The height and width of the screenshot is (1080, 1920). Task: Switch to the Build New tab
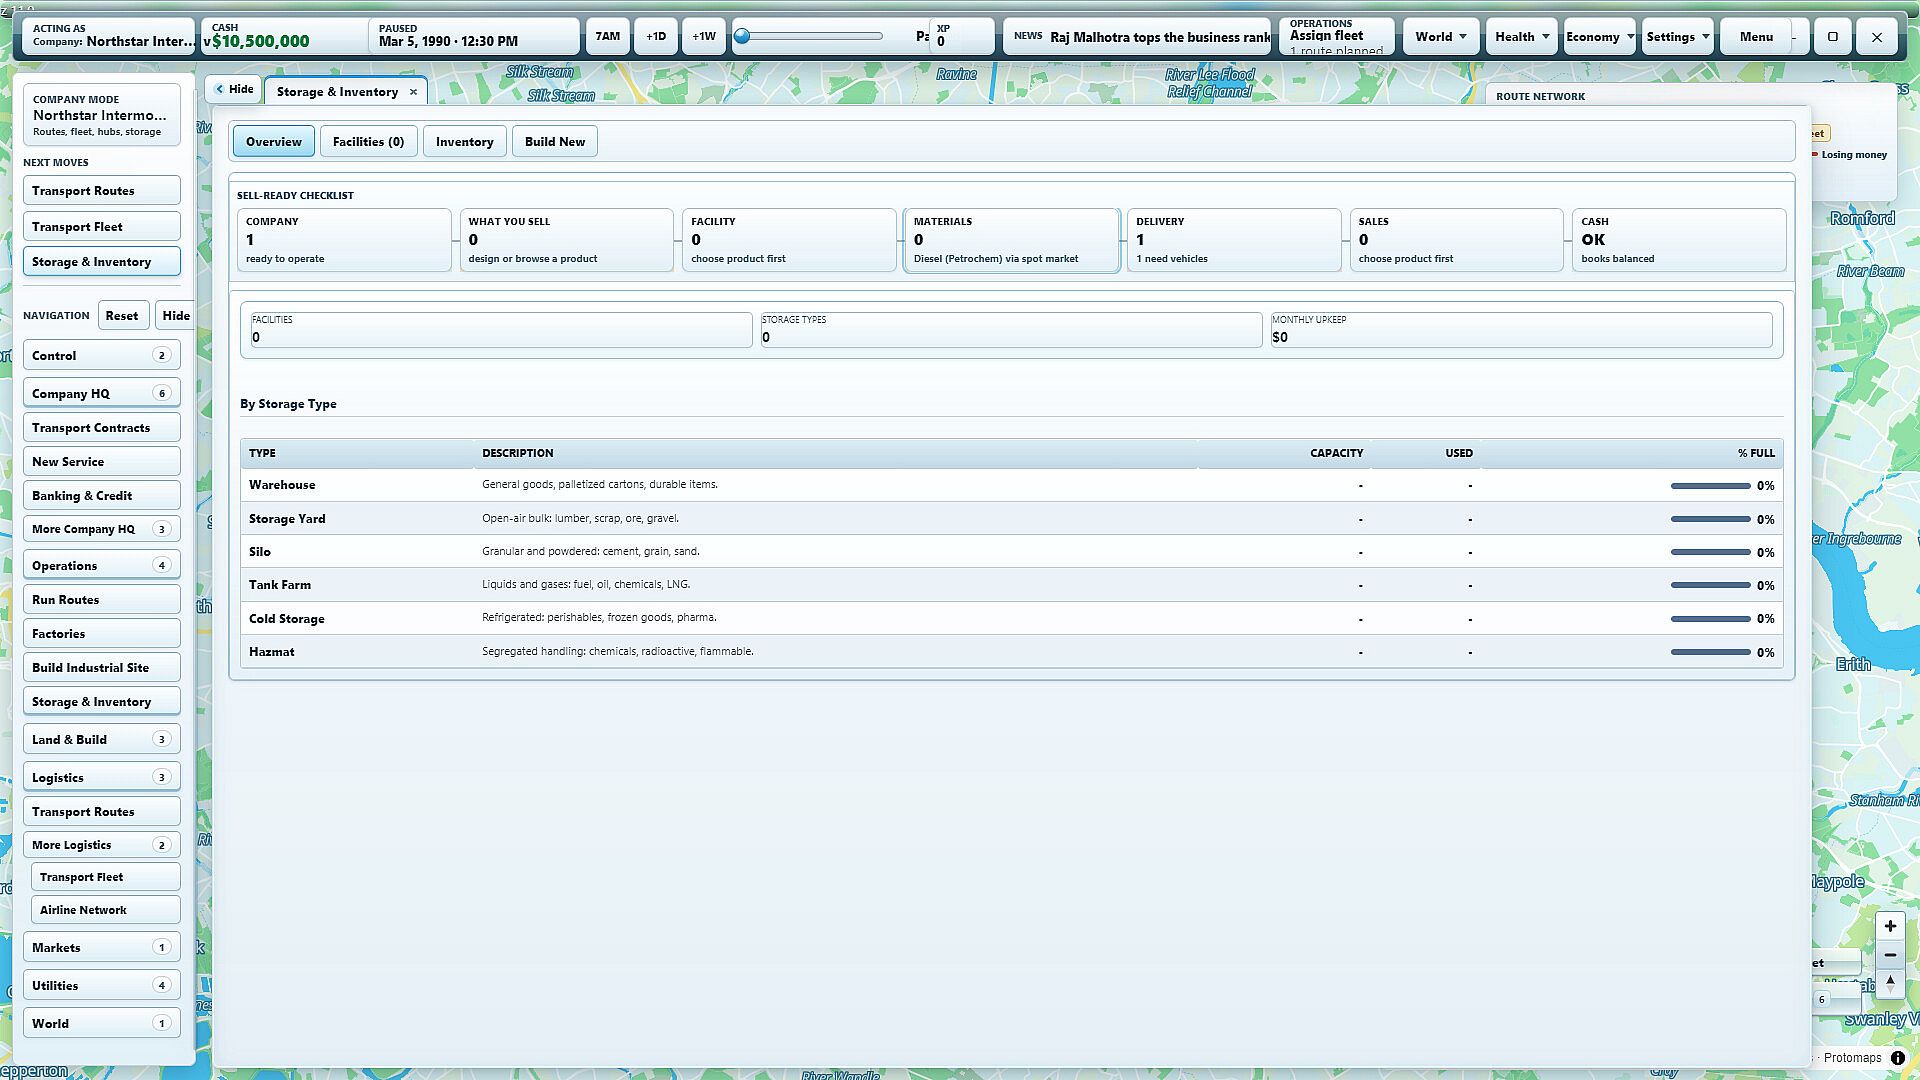point(555,142)
